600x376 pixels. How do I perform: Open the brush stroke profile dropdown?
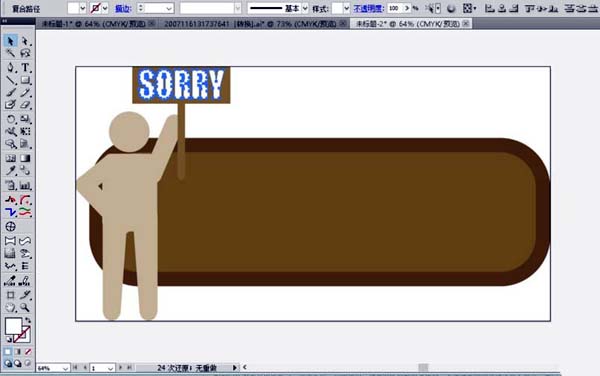coord(305,8)
